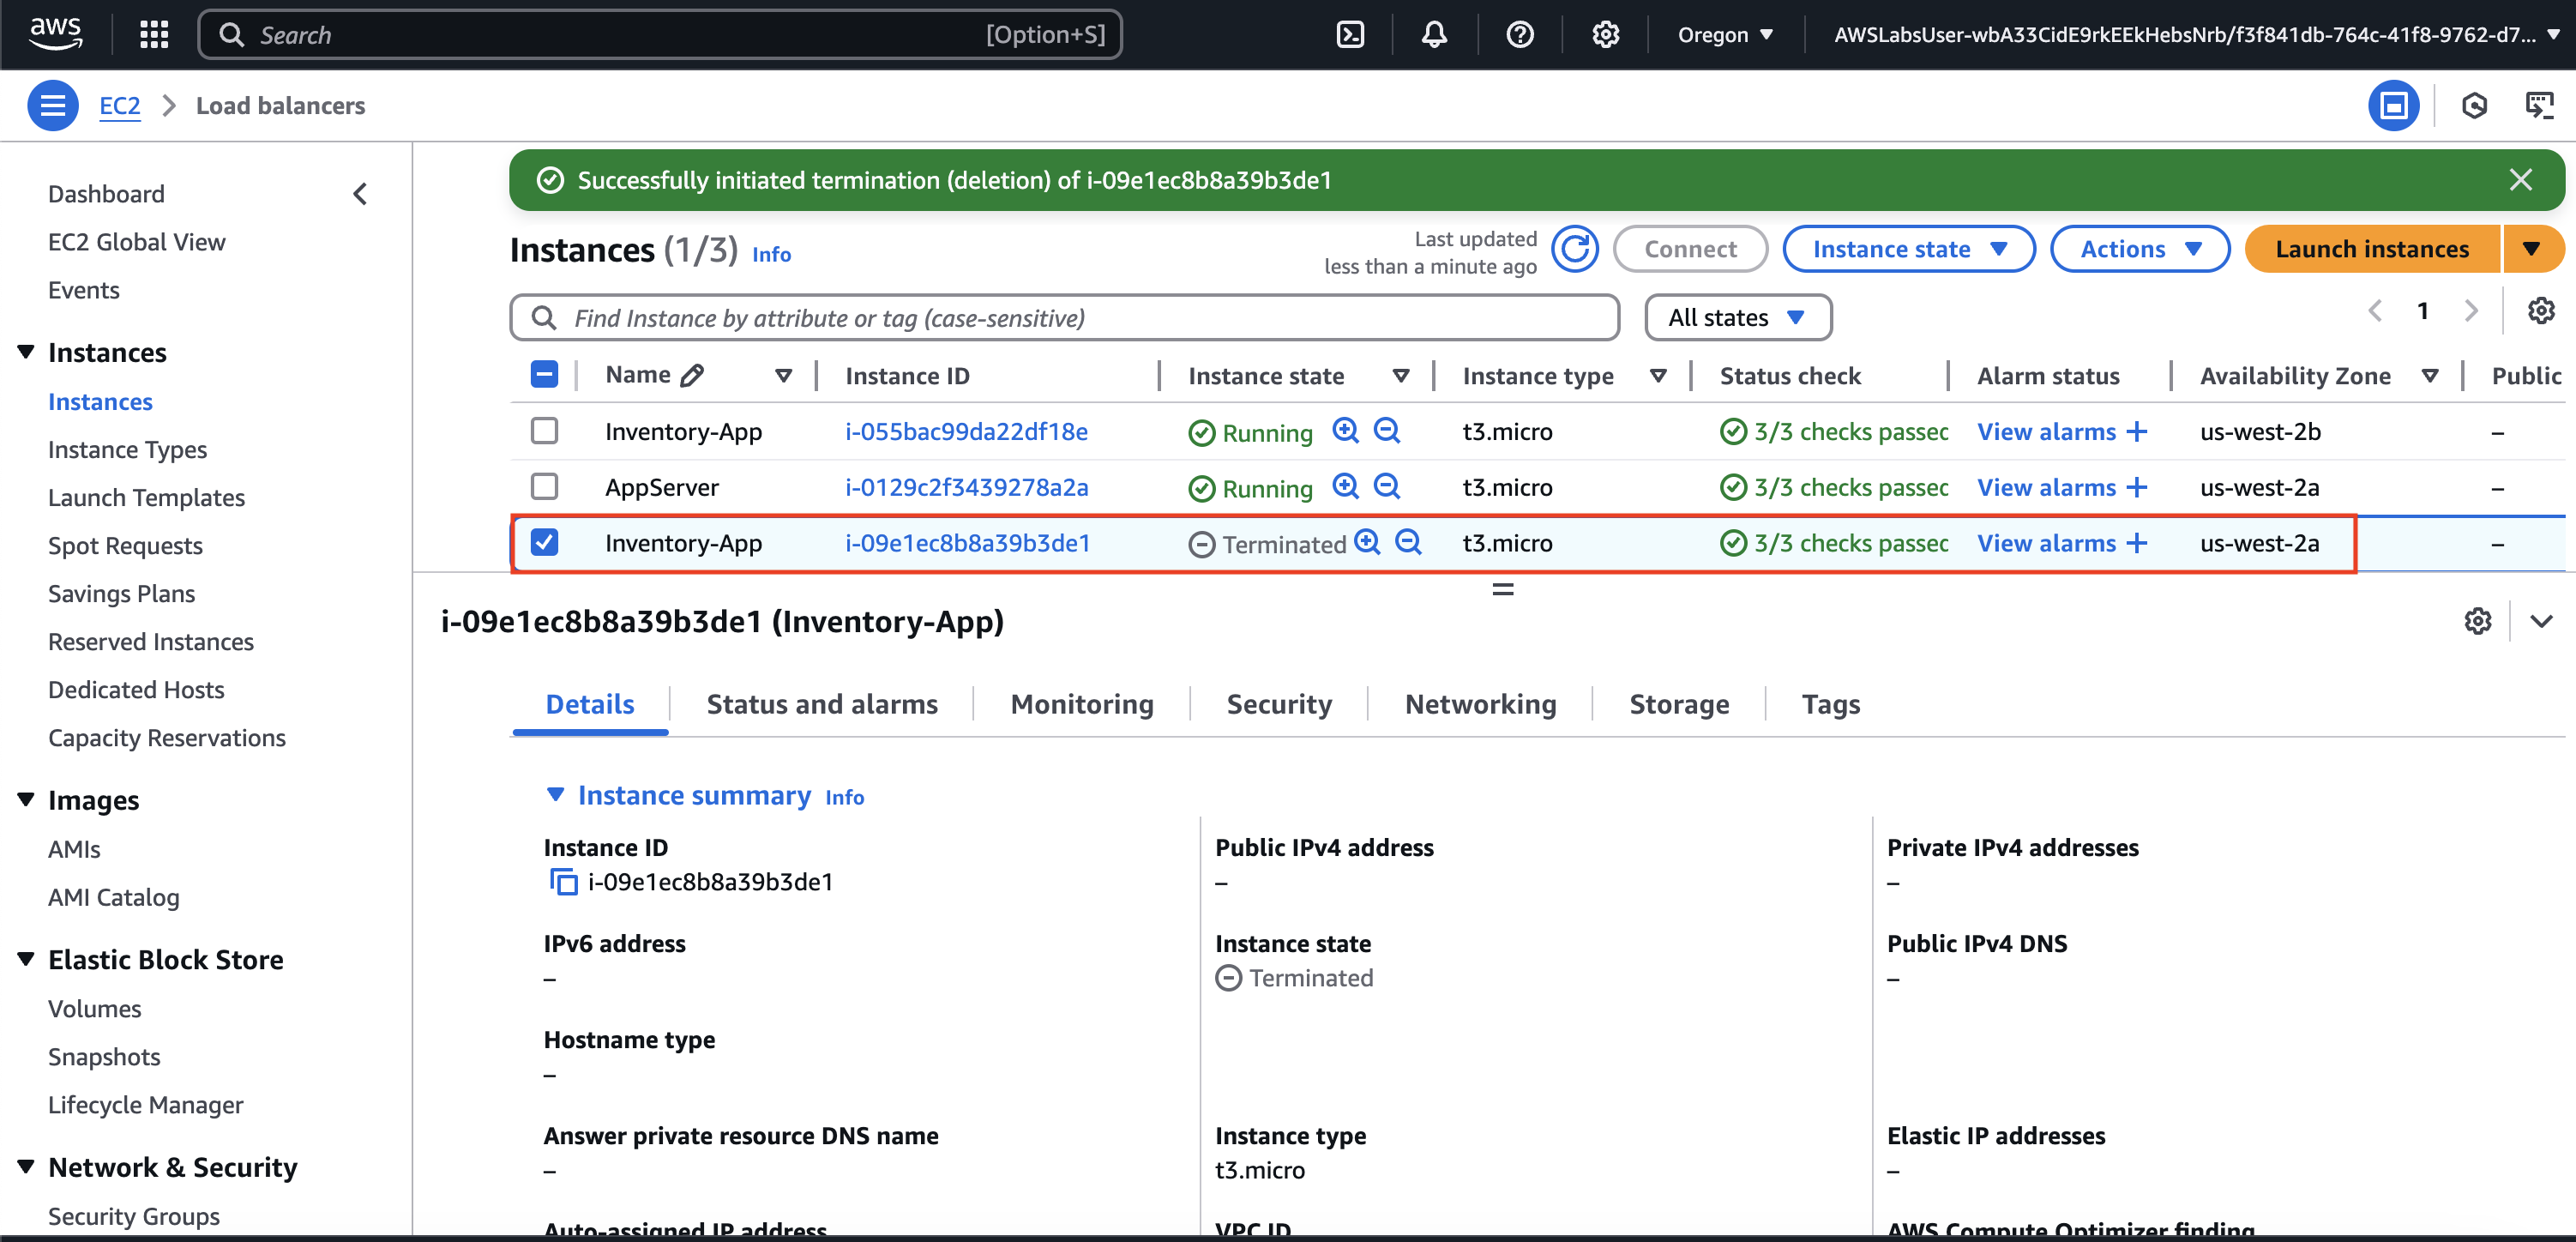Open instance ID i-0129c2f3439278a2a link
The height and width of the screenshot is (1242, 2576).
pos(966,487)
